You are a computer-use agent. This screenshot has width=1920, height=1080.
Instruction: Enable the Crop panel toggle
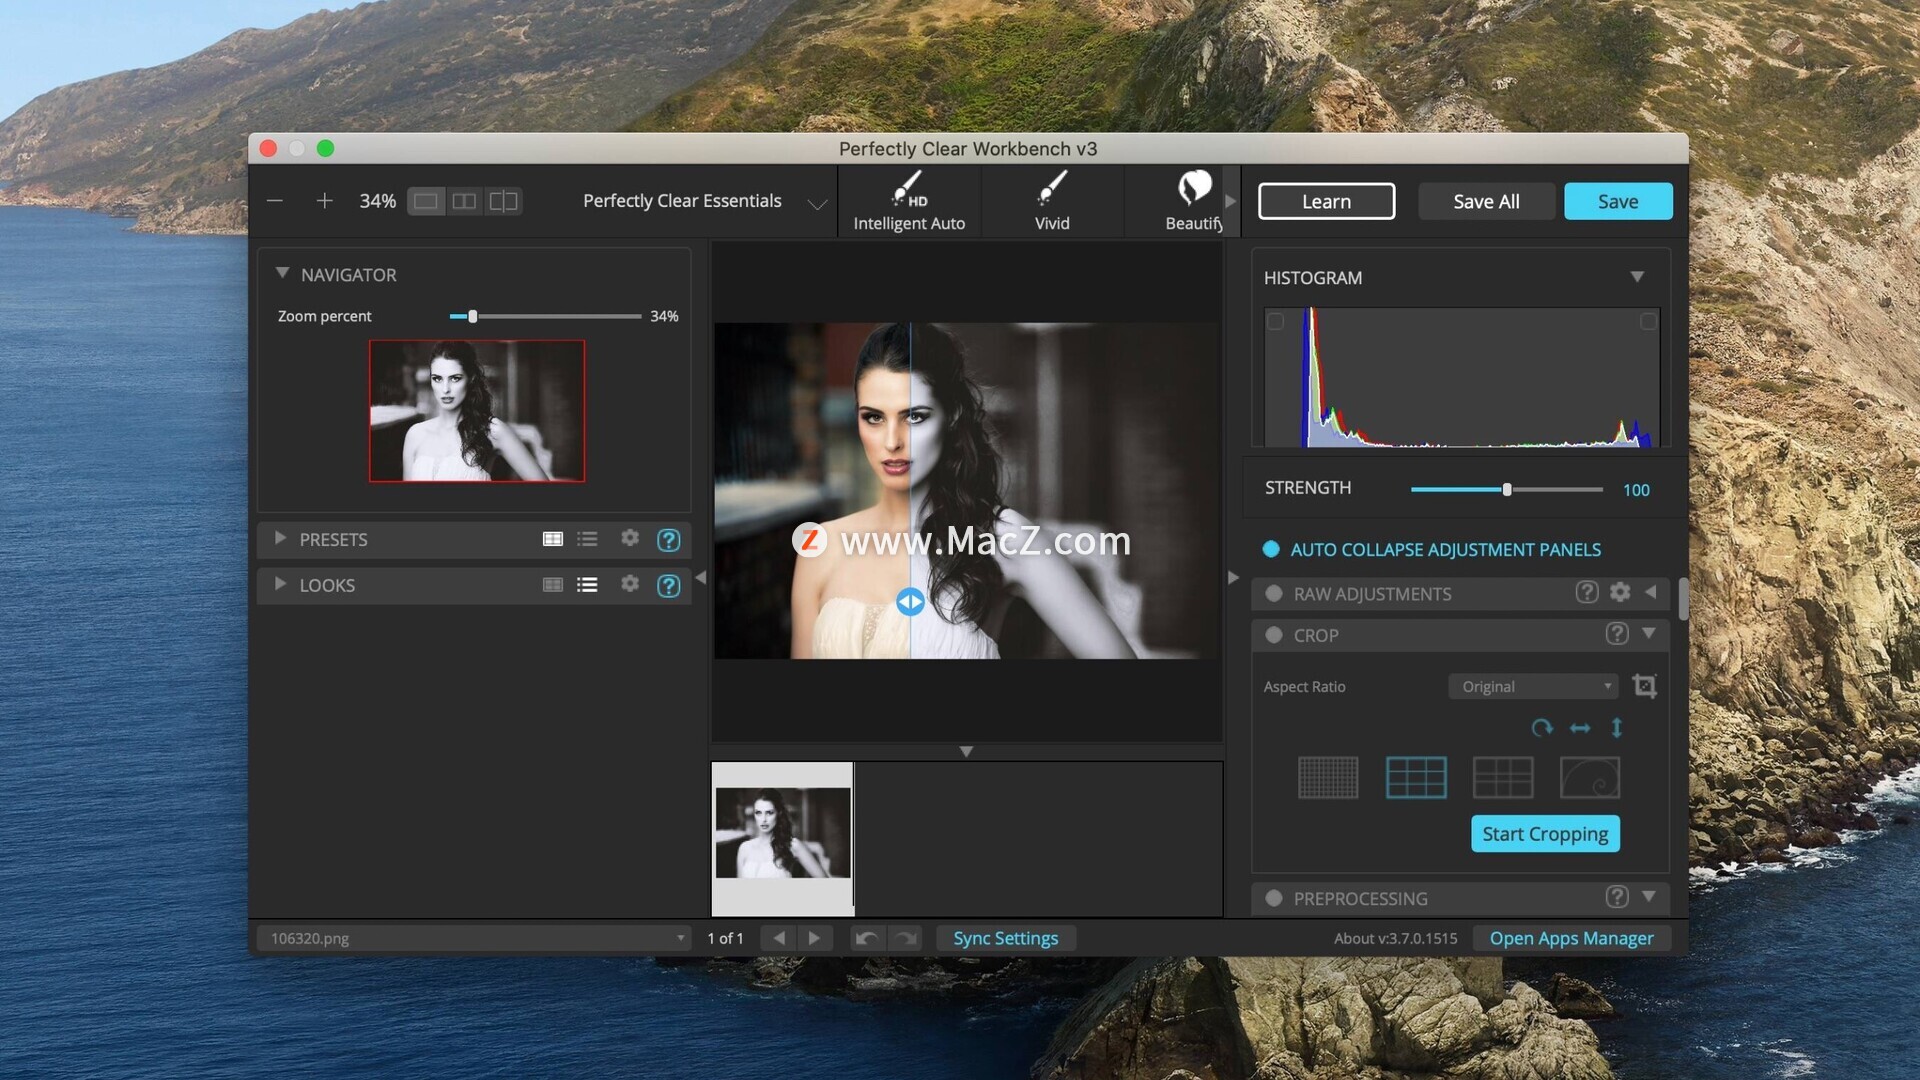1274,635
